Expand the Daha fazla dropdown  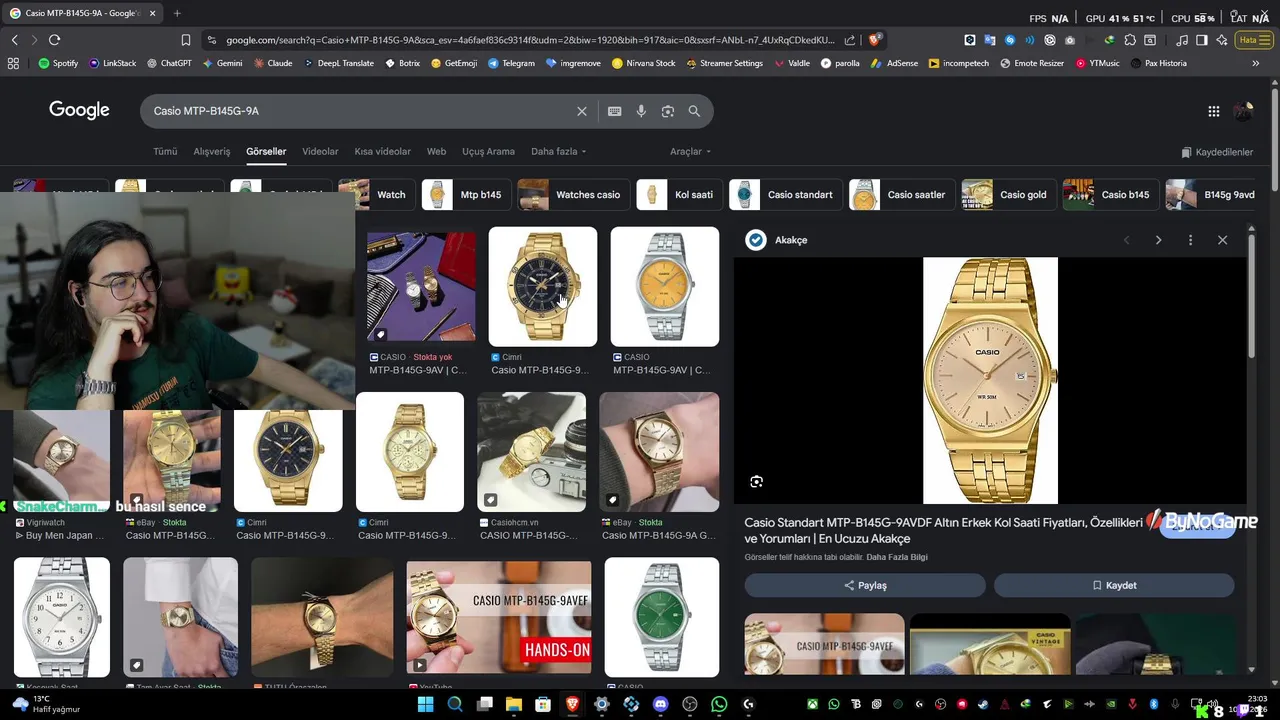(558, 152)
